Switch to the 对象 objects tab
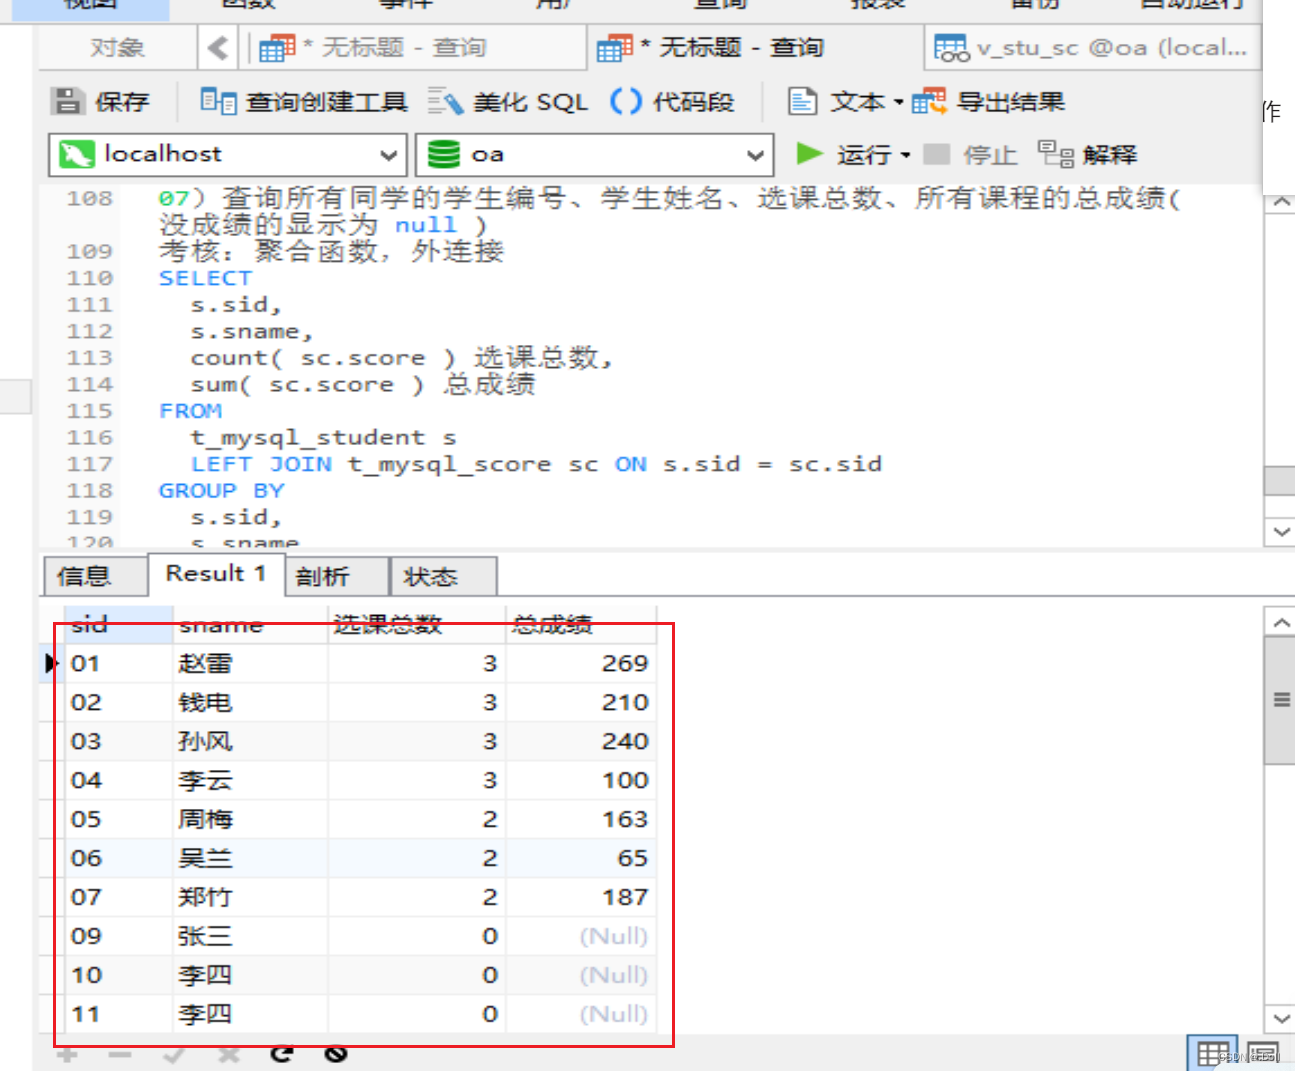The image size is (1295, 1071). pos(117,47)
